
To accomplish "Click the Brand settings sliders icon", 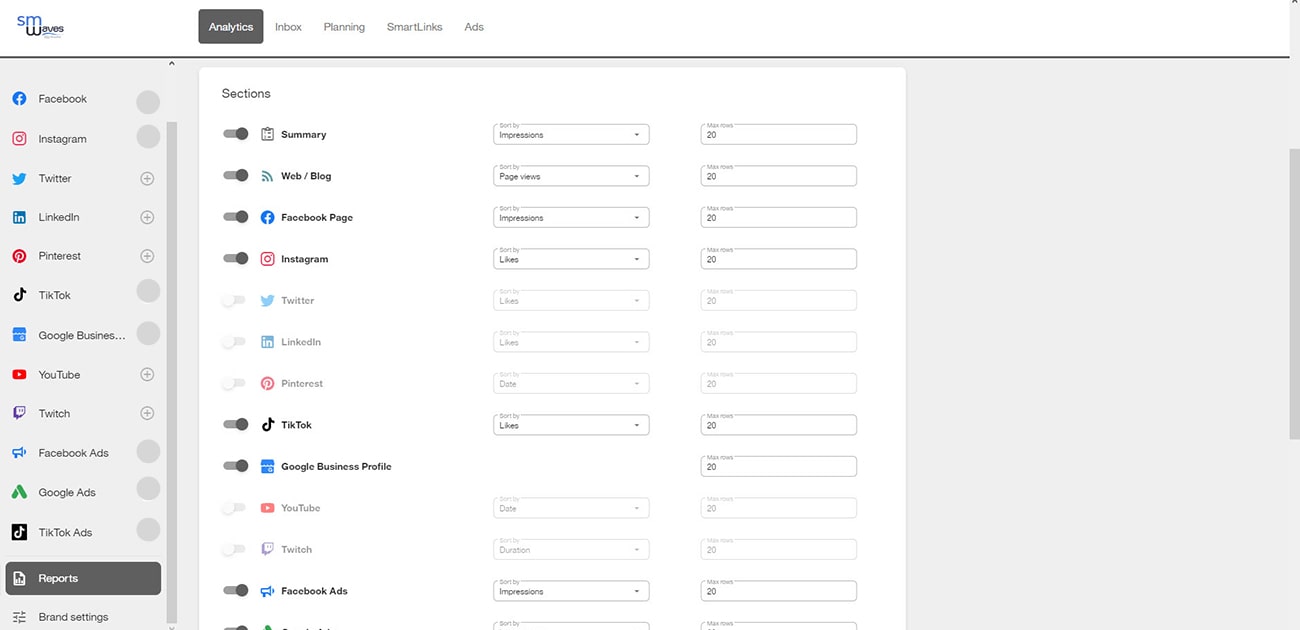I will (19, 617).
